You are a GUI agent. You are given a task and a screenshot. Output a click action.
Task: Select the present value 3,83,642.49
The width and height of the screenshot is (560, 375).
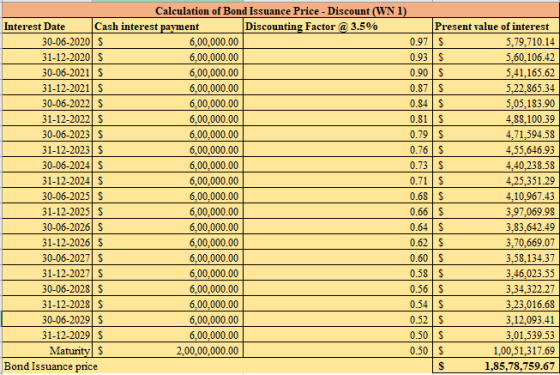click(496, 227)
